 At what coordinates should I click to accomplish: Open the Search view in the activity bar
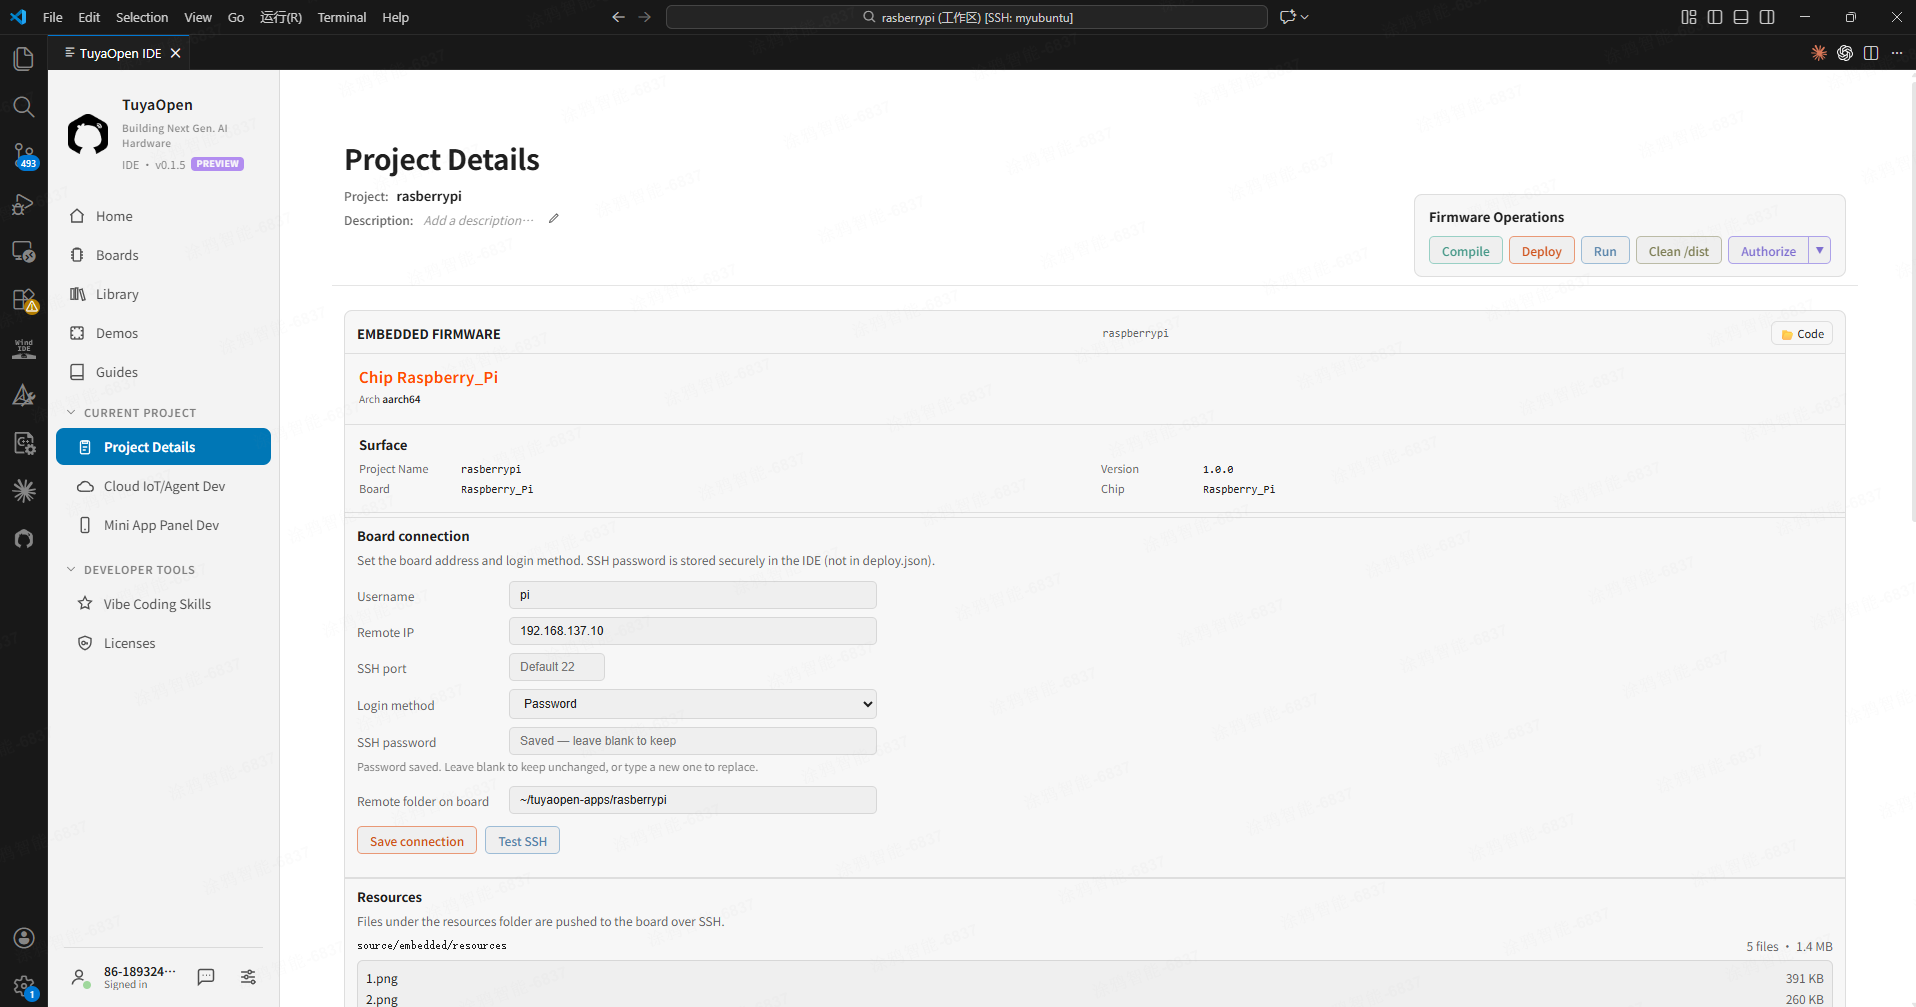24,107
